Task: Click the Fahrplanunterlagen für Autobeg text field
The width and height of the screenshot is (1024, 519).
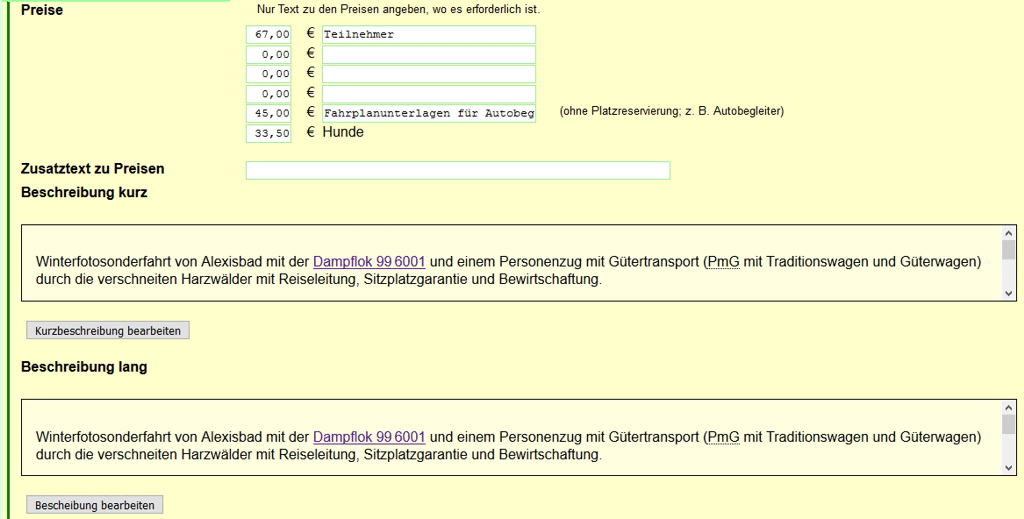Action: 428,113
